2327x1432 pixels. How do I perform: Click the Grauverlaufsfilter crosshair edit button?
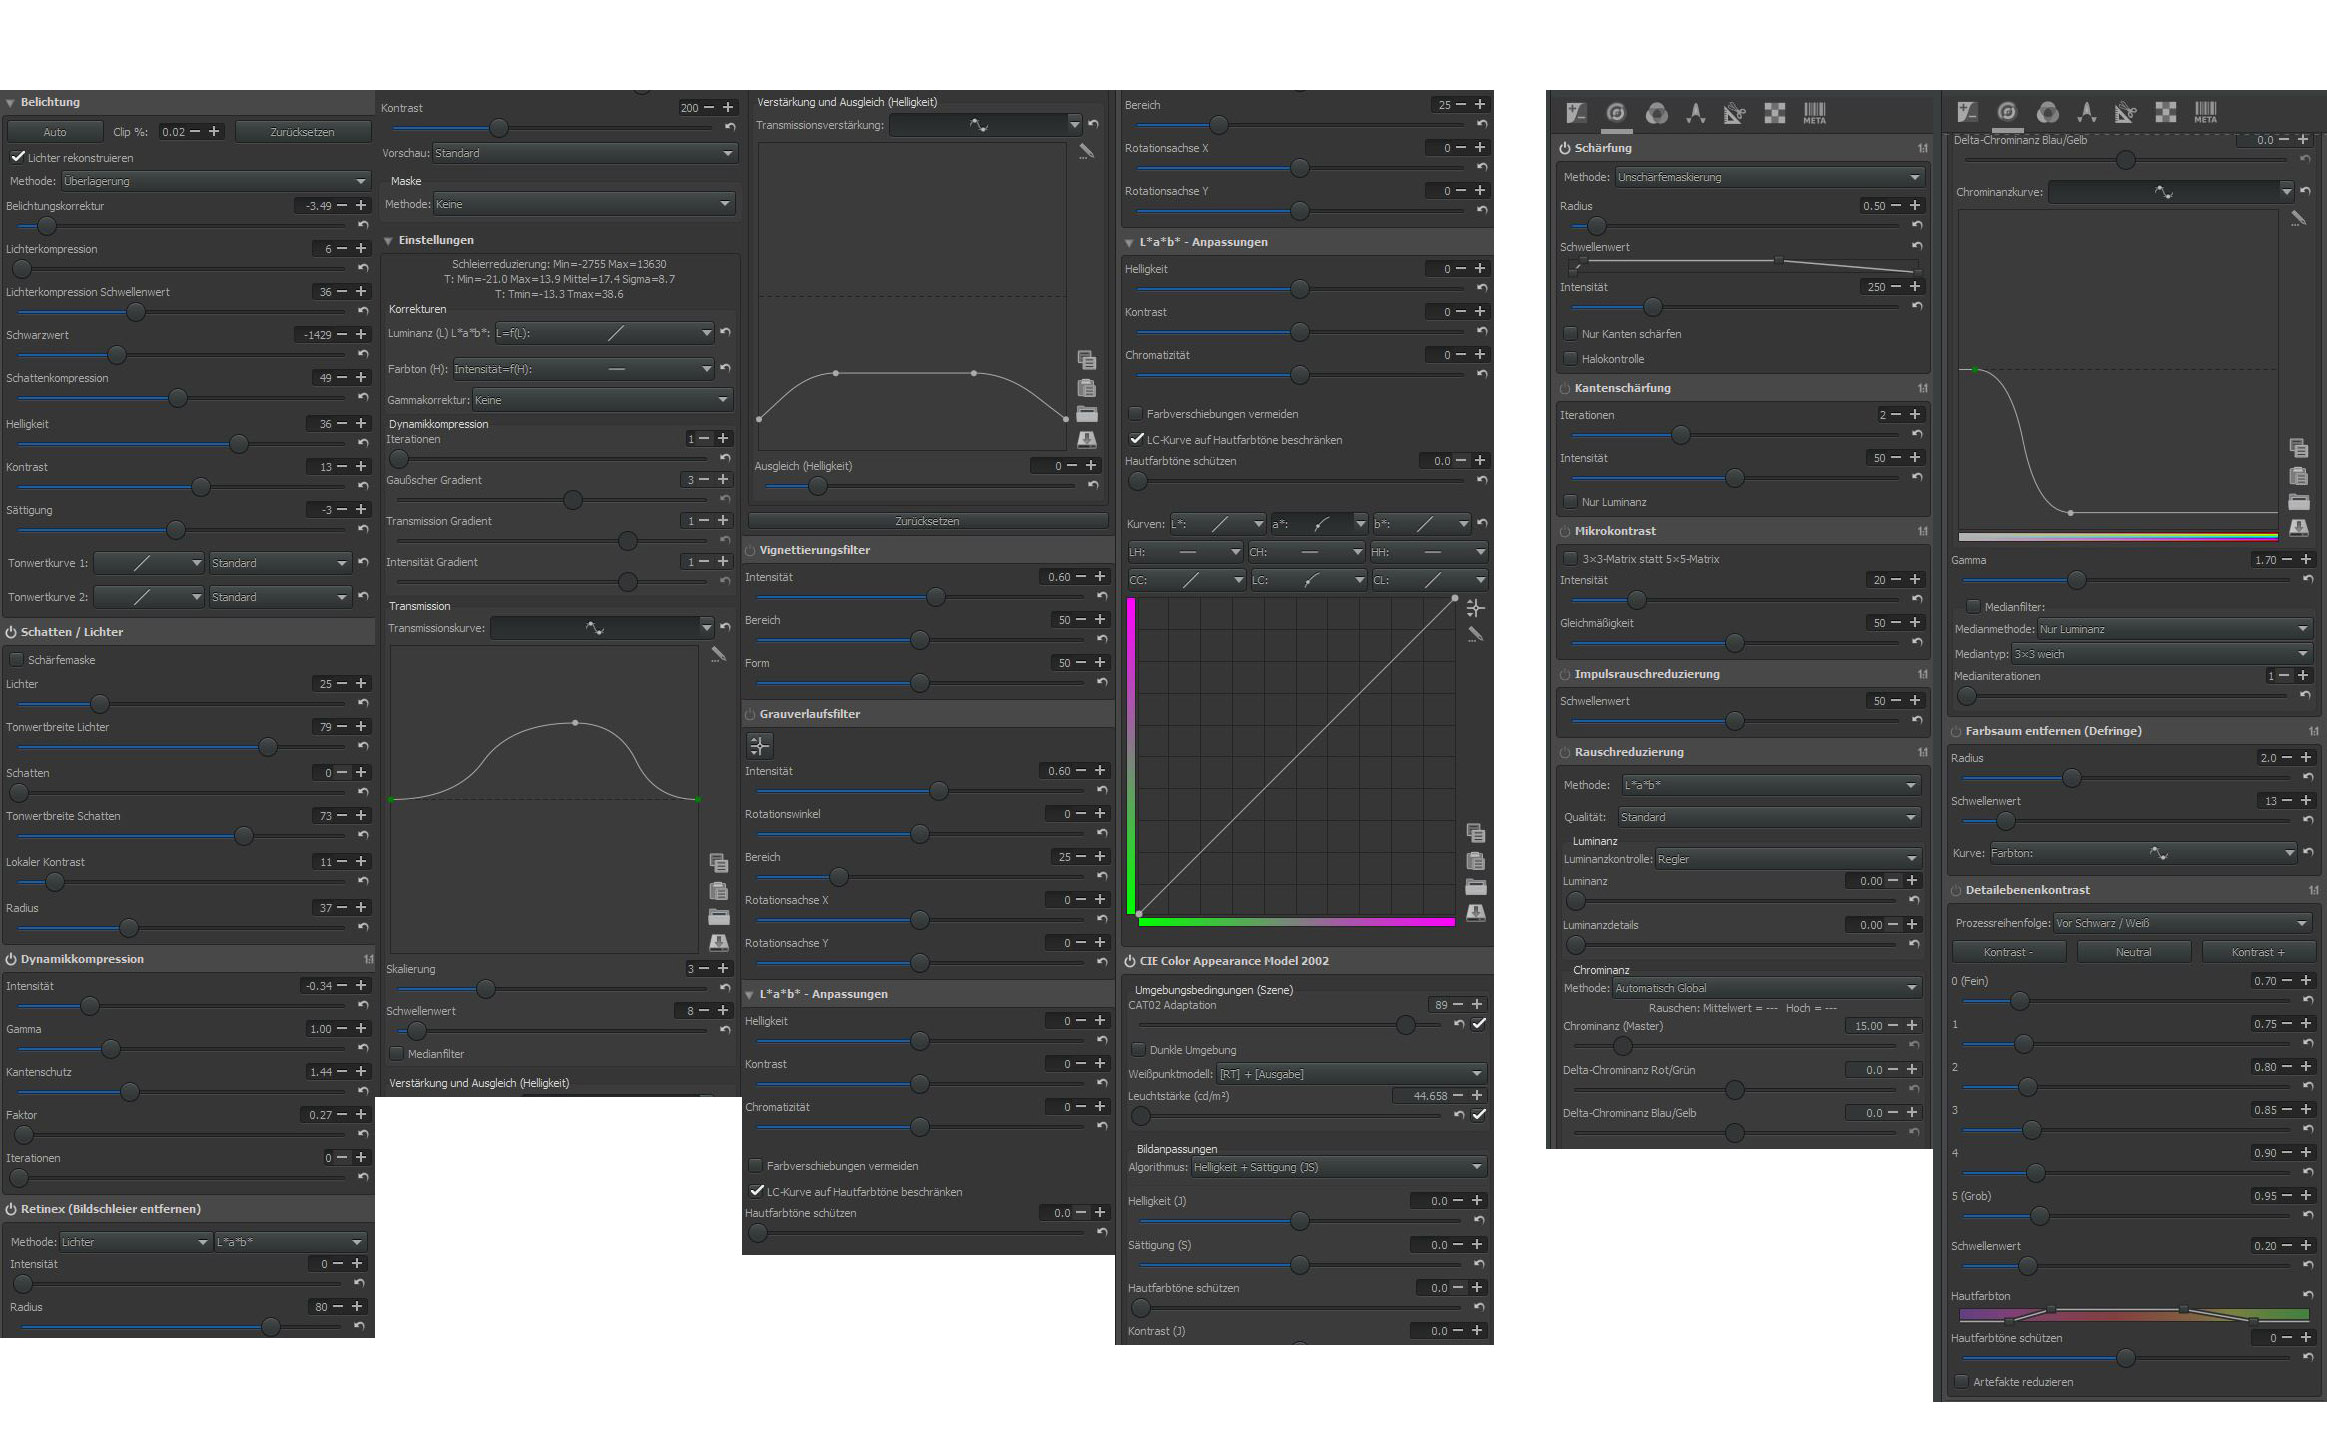point(760,745)
